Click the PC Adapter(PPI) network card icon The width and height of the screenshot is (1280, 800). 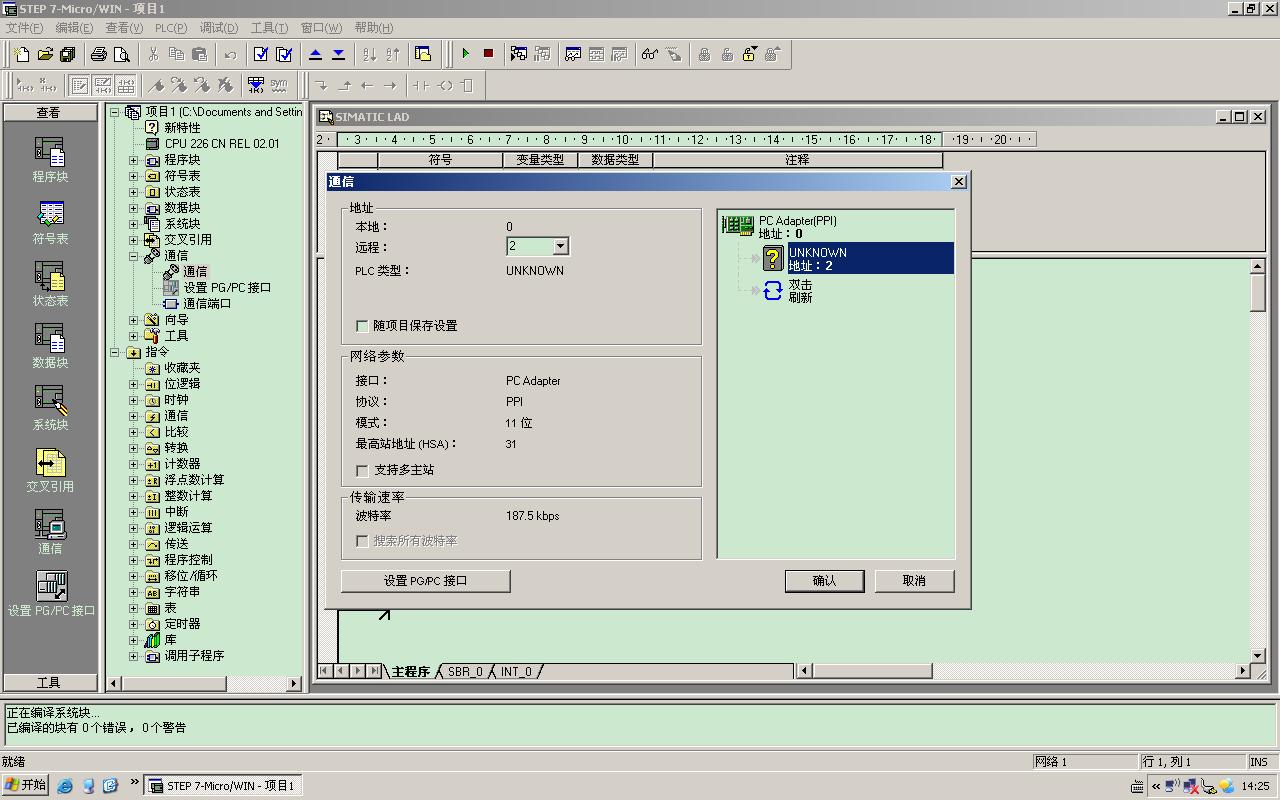[x=738, y=226]
